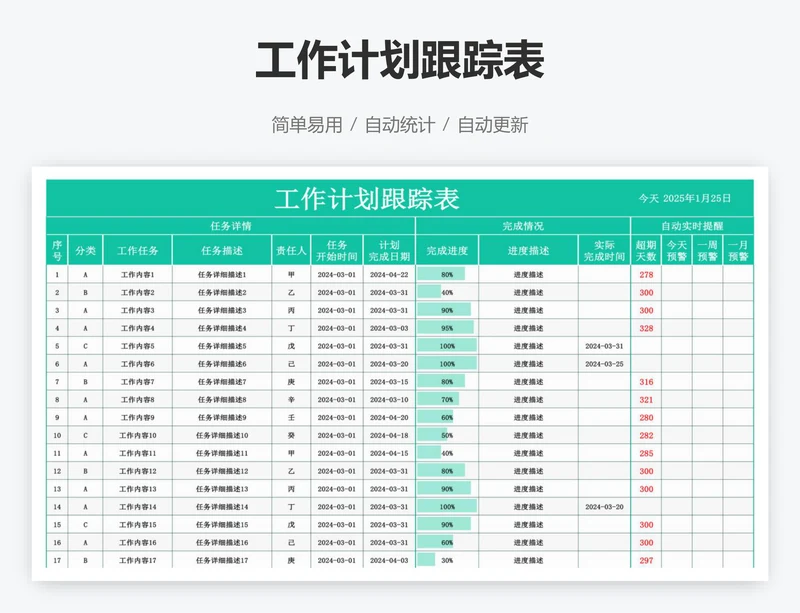Image resolution: width=800 pixels, height=613 pixels.
Task: Click the 工作内容17 cell
Action: pyautogui.click(x=138, y=560)
